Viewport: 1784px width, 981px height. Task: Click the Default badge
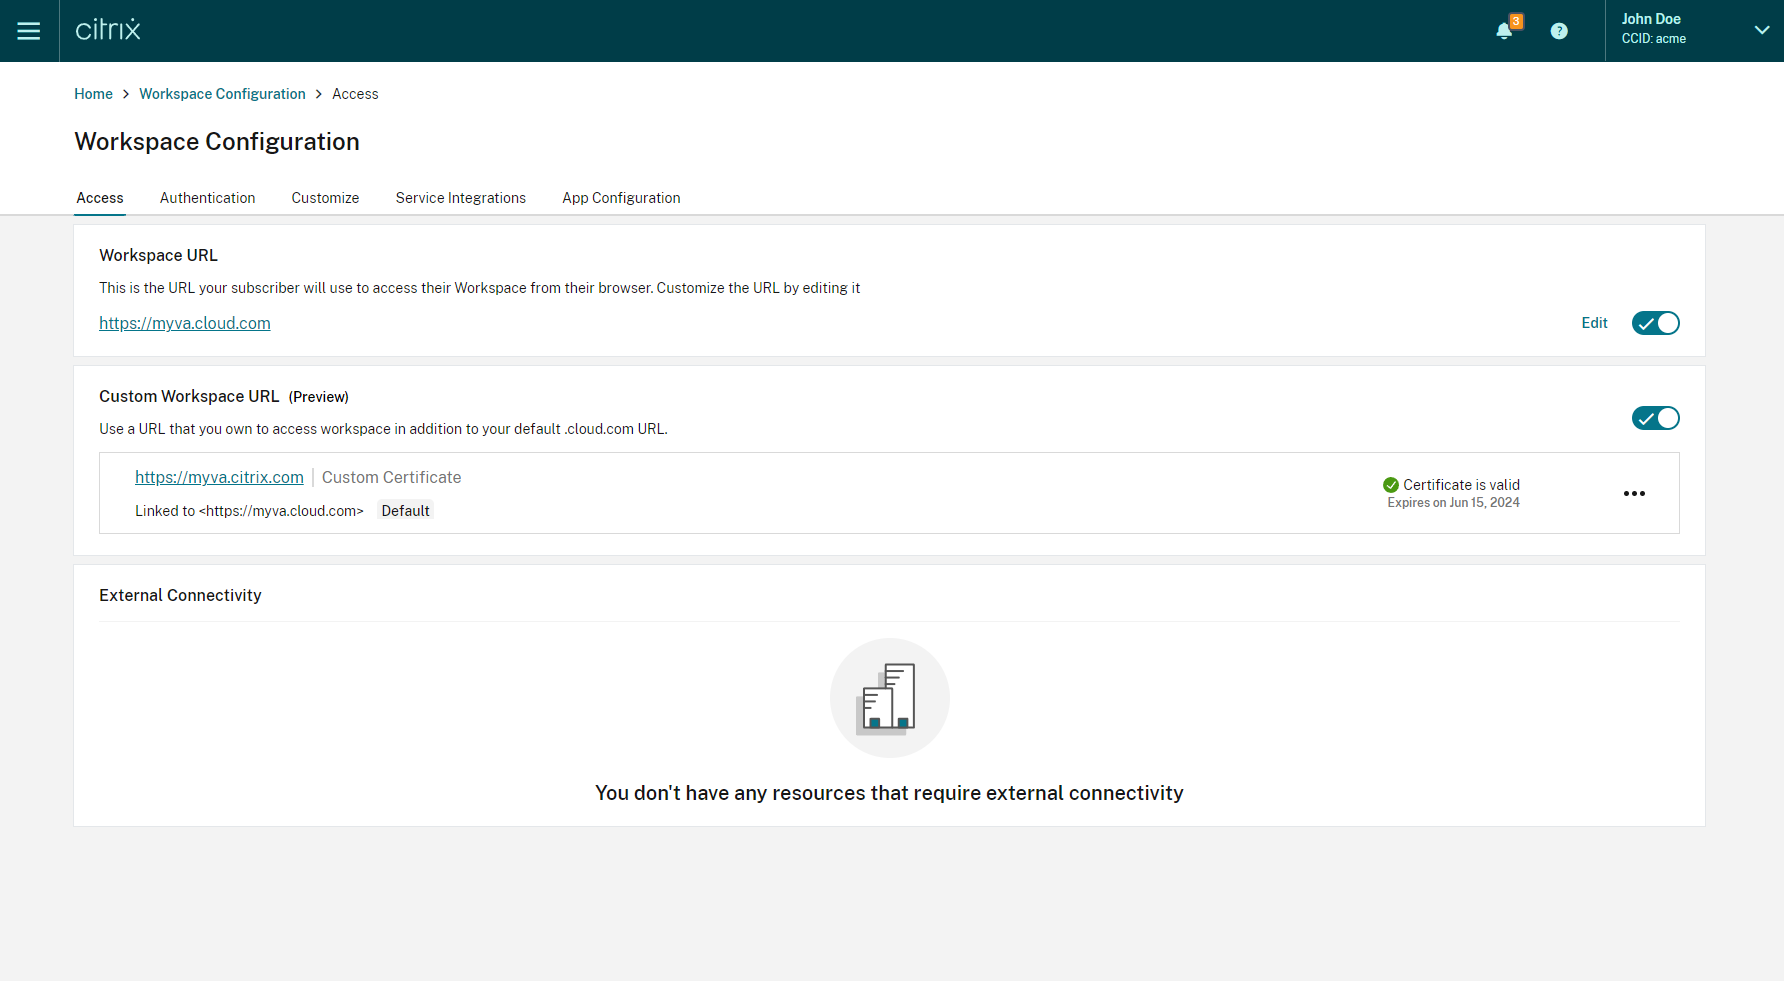click(x=405, y=511)
